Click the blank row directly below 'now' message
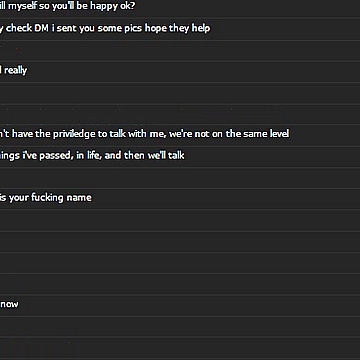Viewport: 360px width, 360px height. tap(180, 326)
